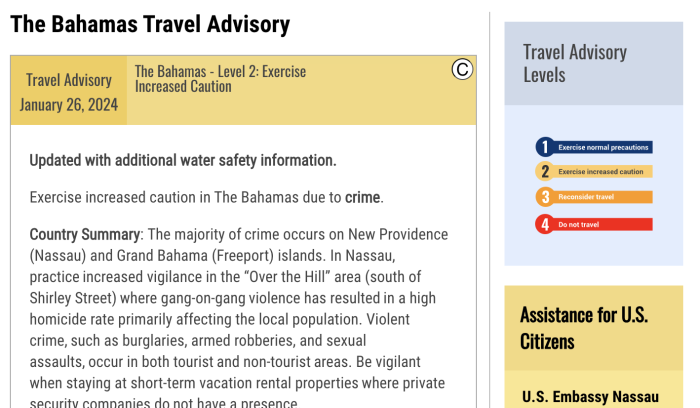Click 'Updated with additional water safety information' line
The image size is (700, 408).
click(x=183, y=160)
